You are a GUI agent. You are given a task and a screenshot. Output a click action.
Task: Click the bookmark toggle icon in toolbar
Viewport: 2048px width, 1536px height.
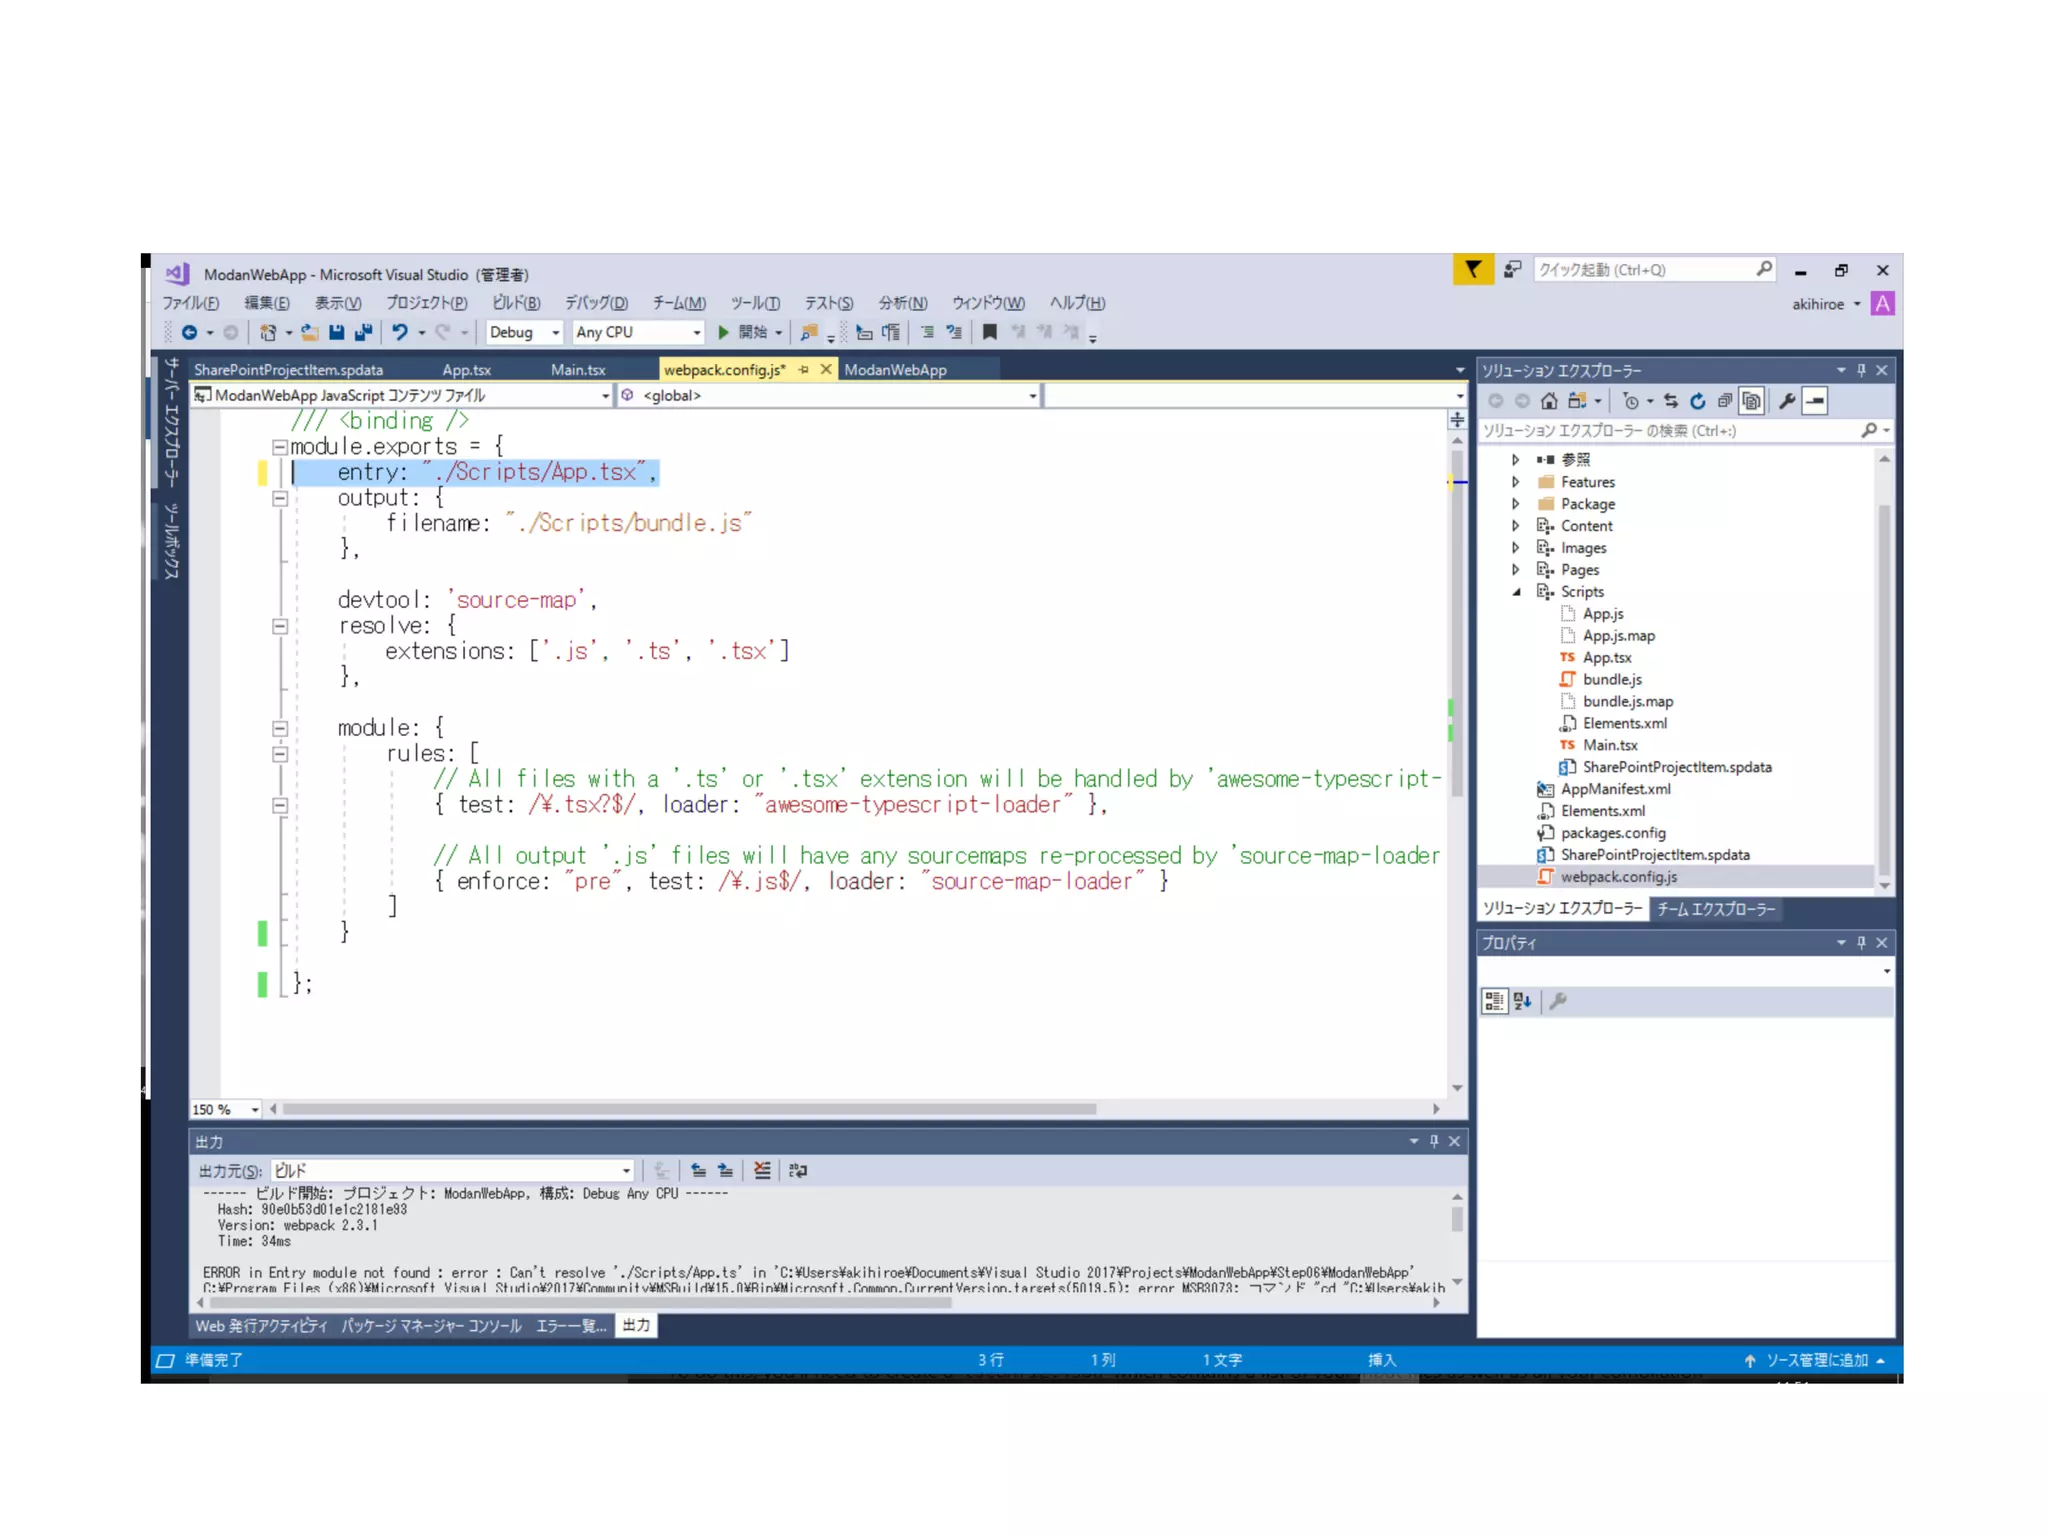pos(990,332)
